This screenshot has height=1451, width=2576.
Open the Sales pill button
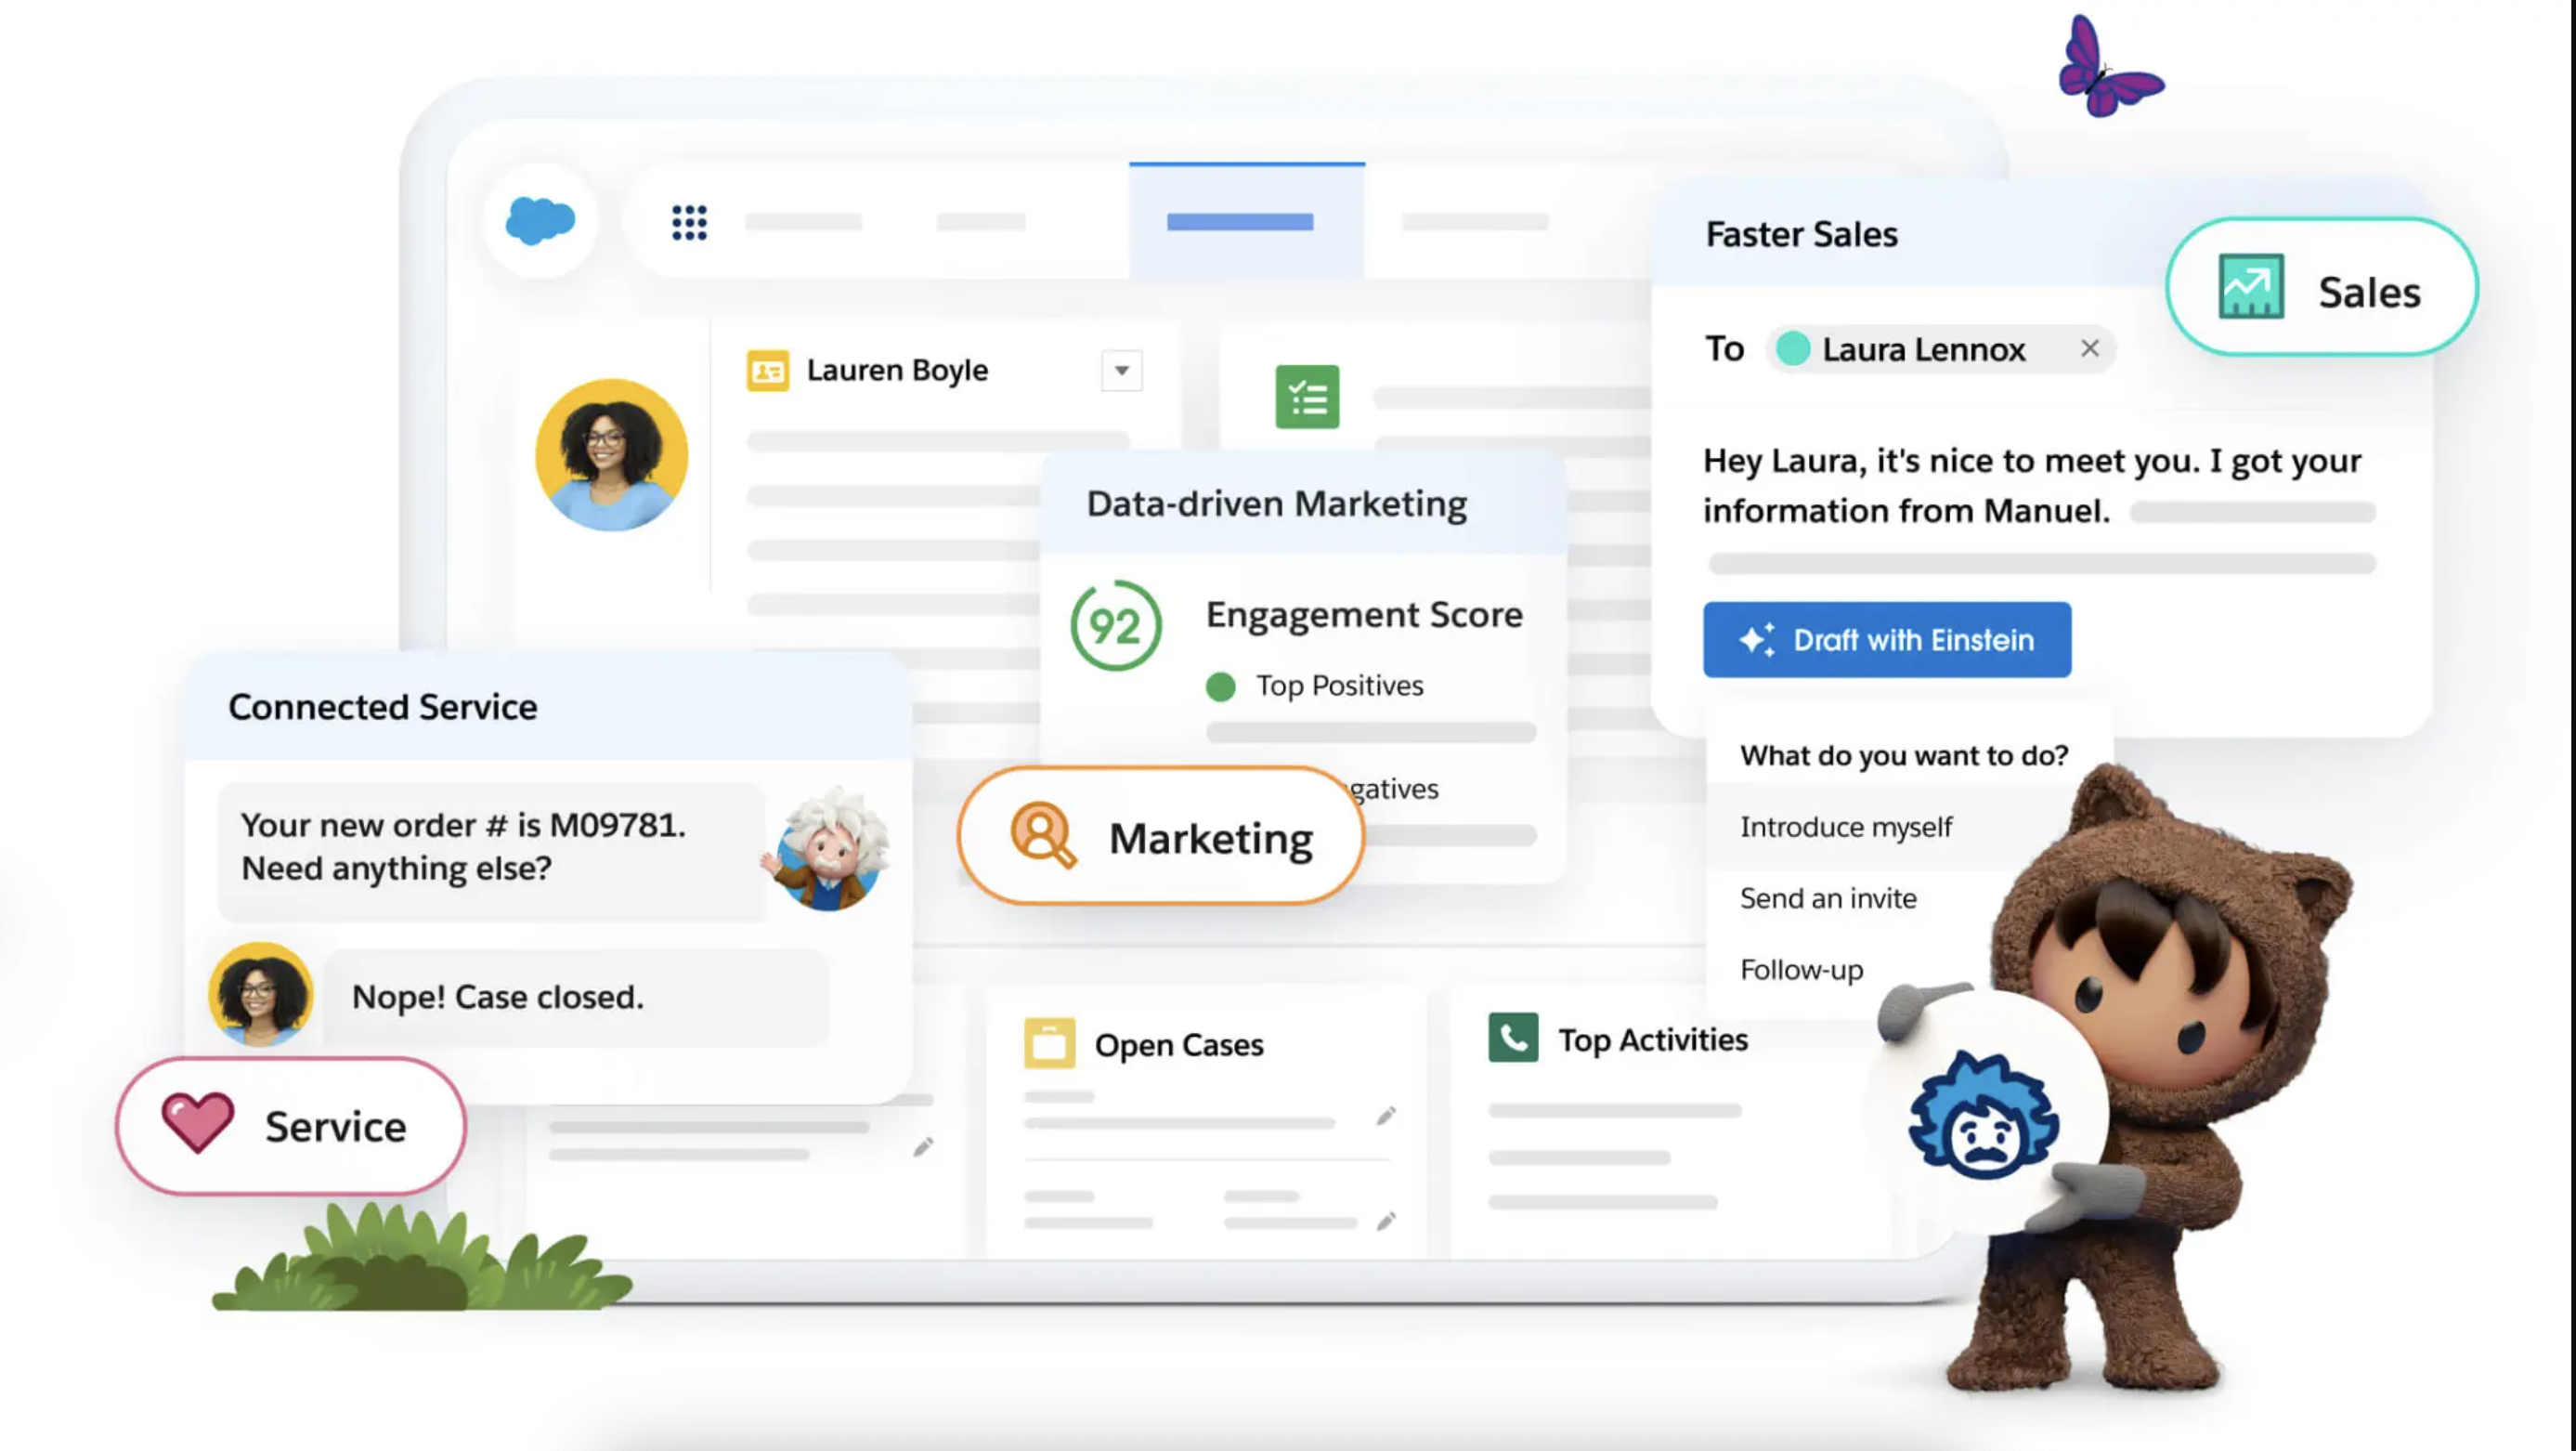coord(2321,288)
